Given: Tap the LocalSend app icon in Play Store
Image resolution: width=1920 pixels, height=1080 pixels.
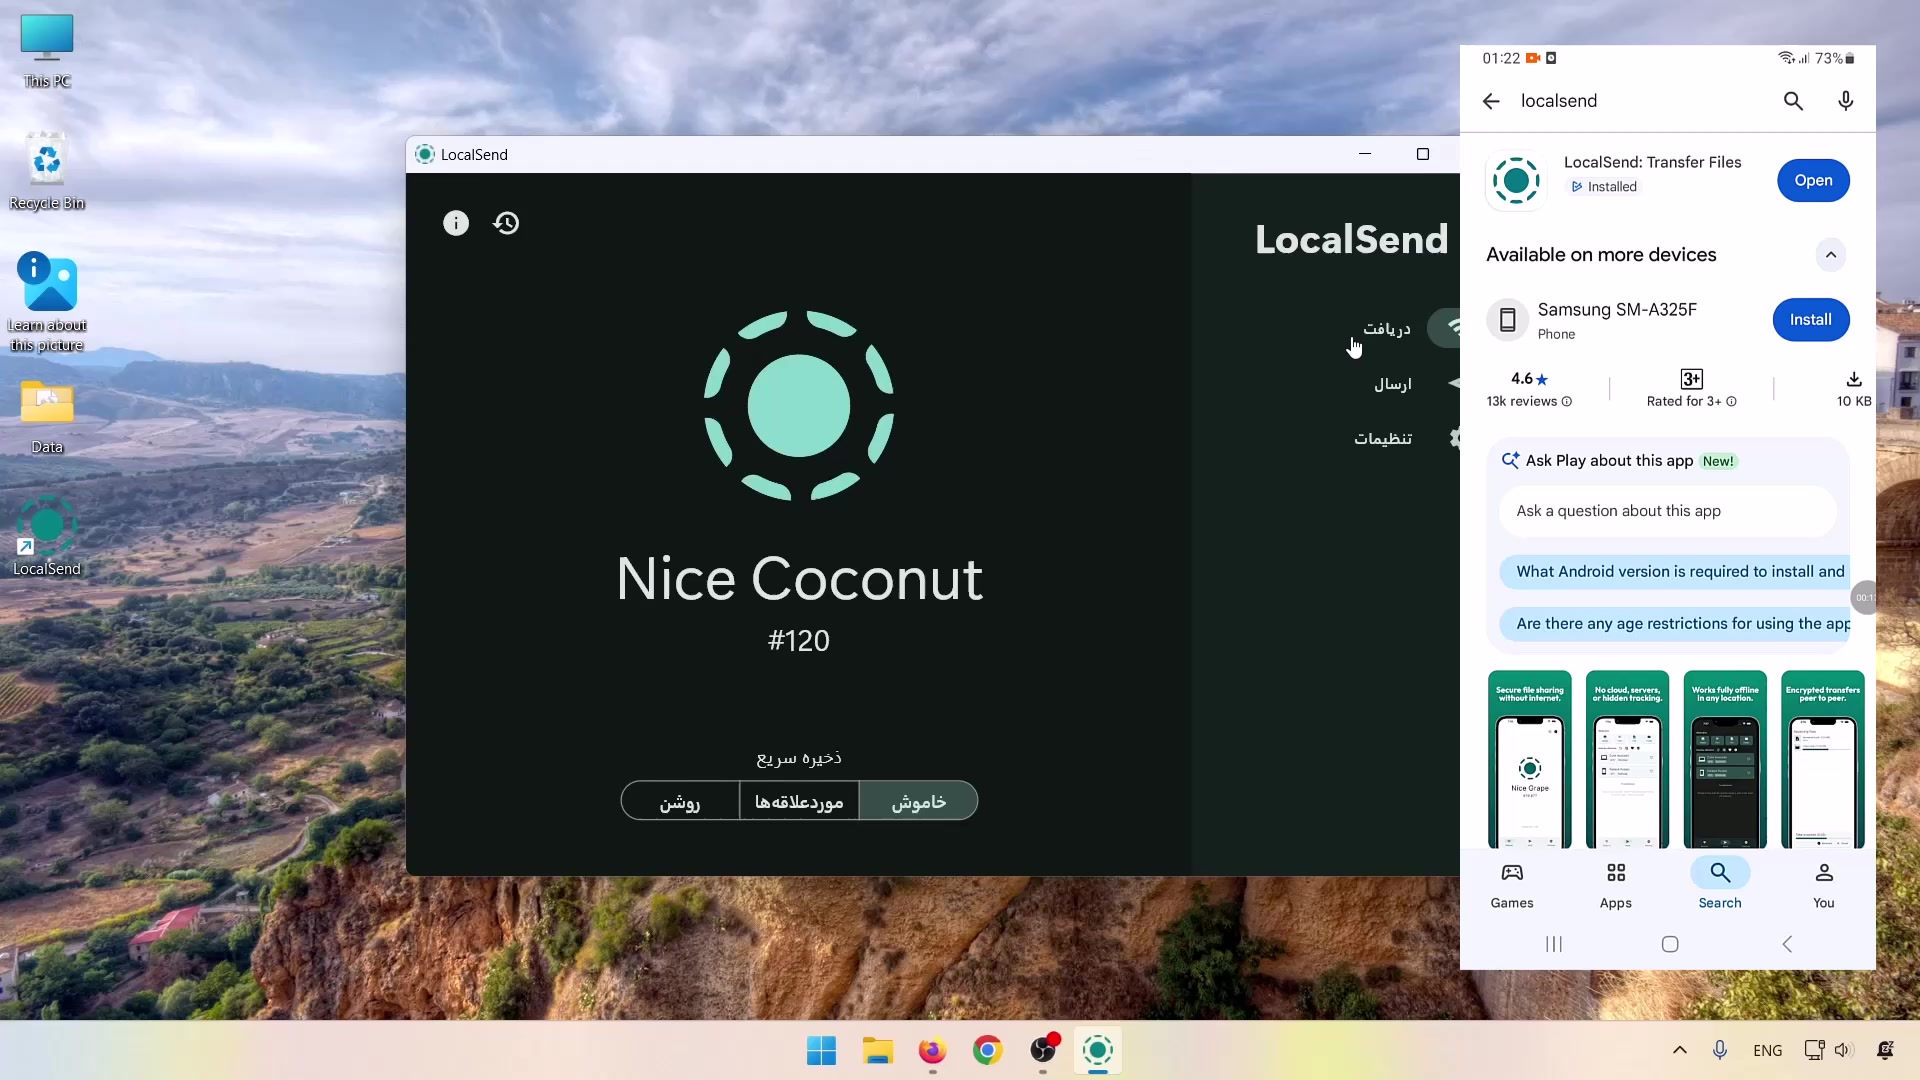Looking at the screenshot, I should pyautogui.click(x=1516, y=181).
